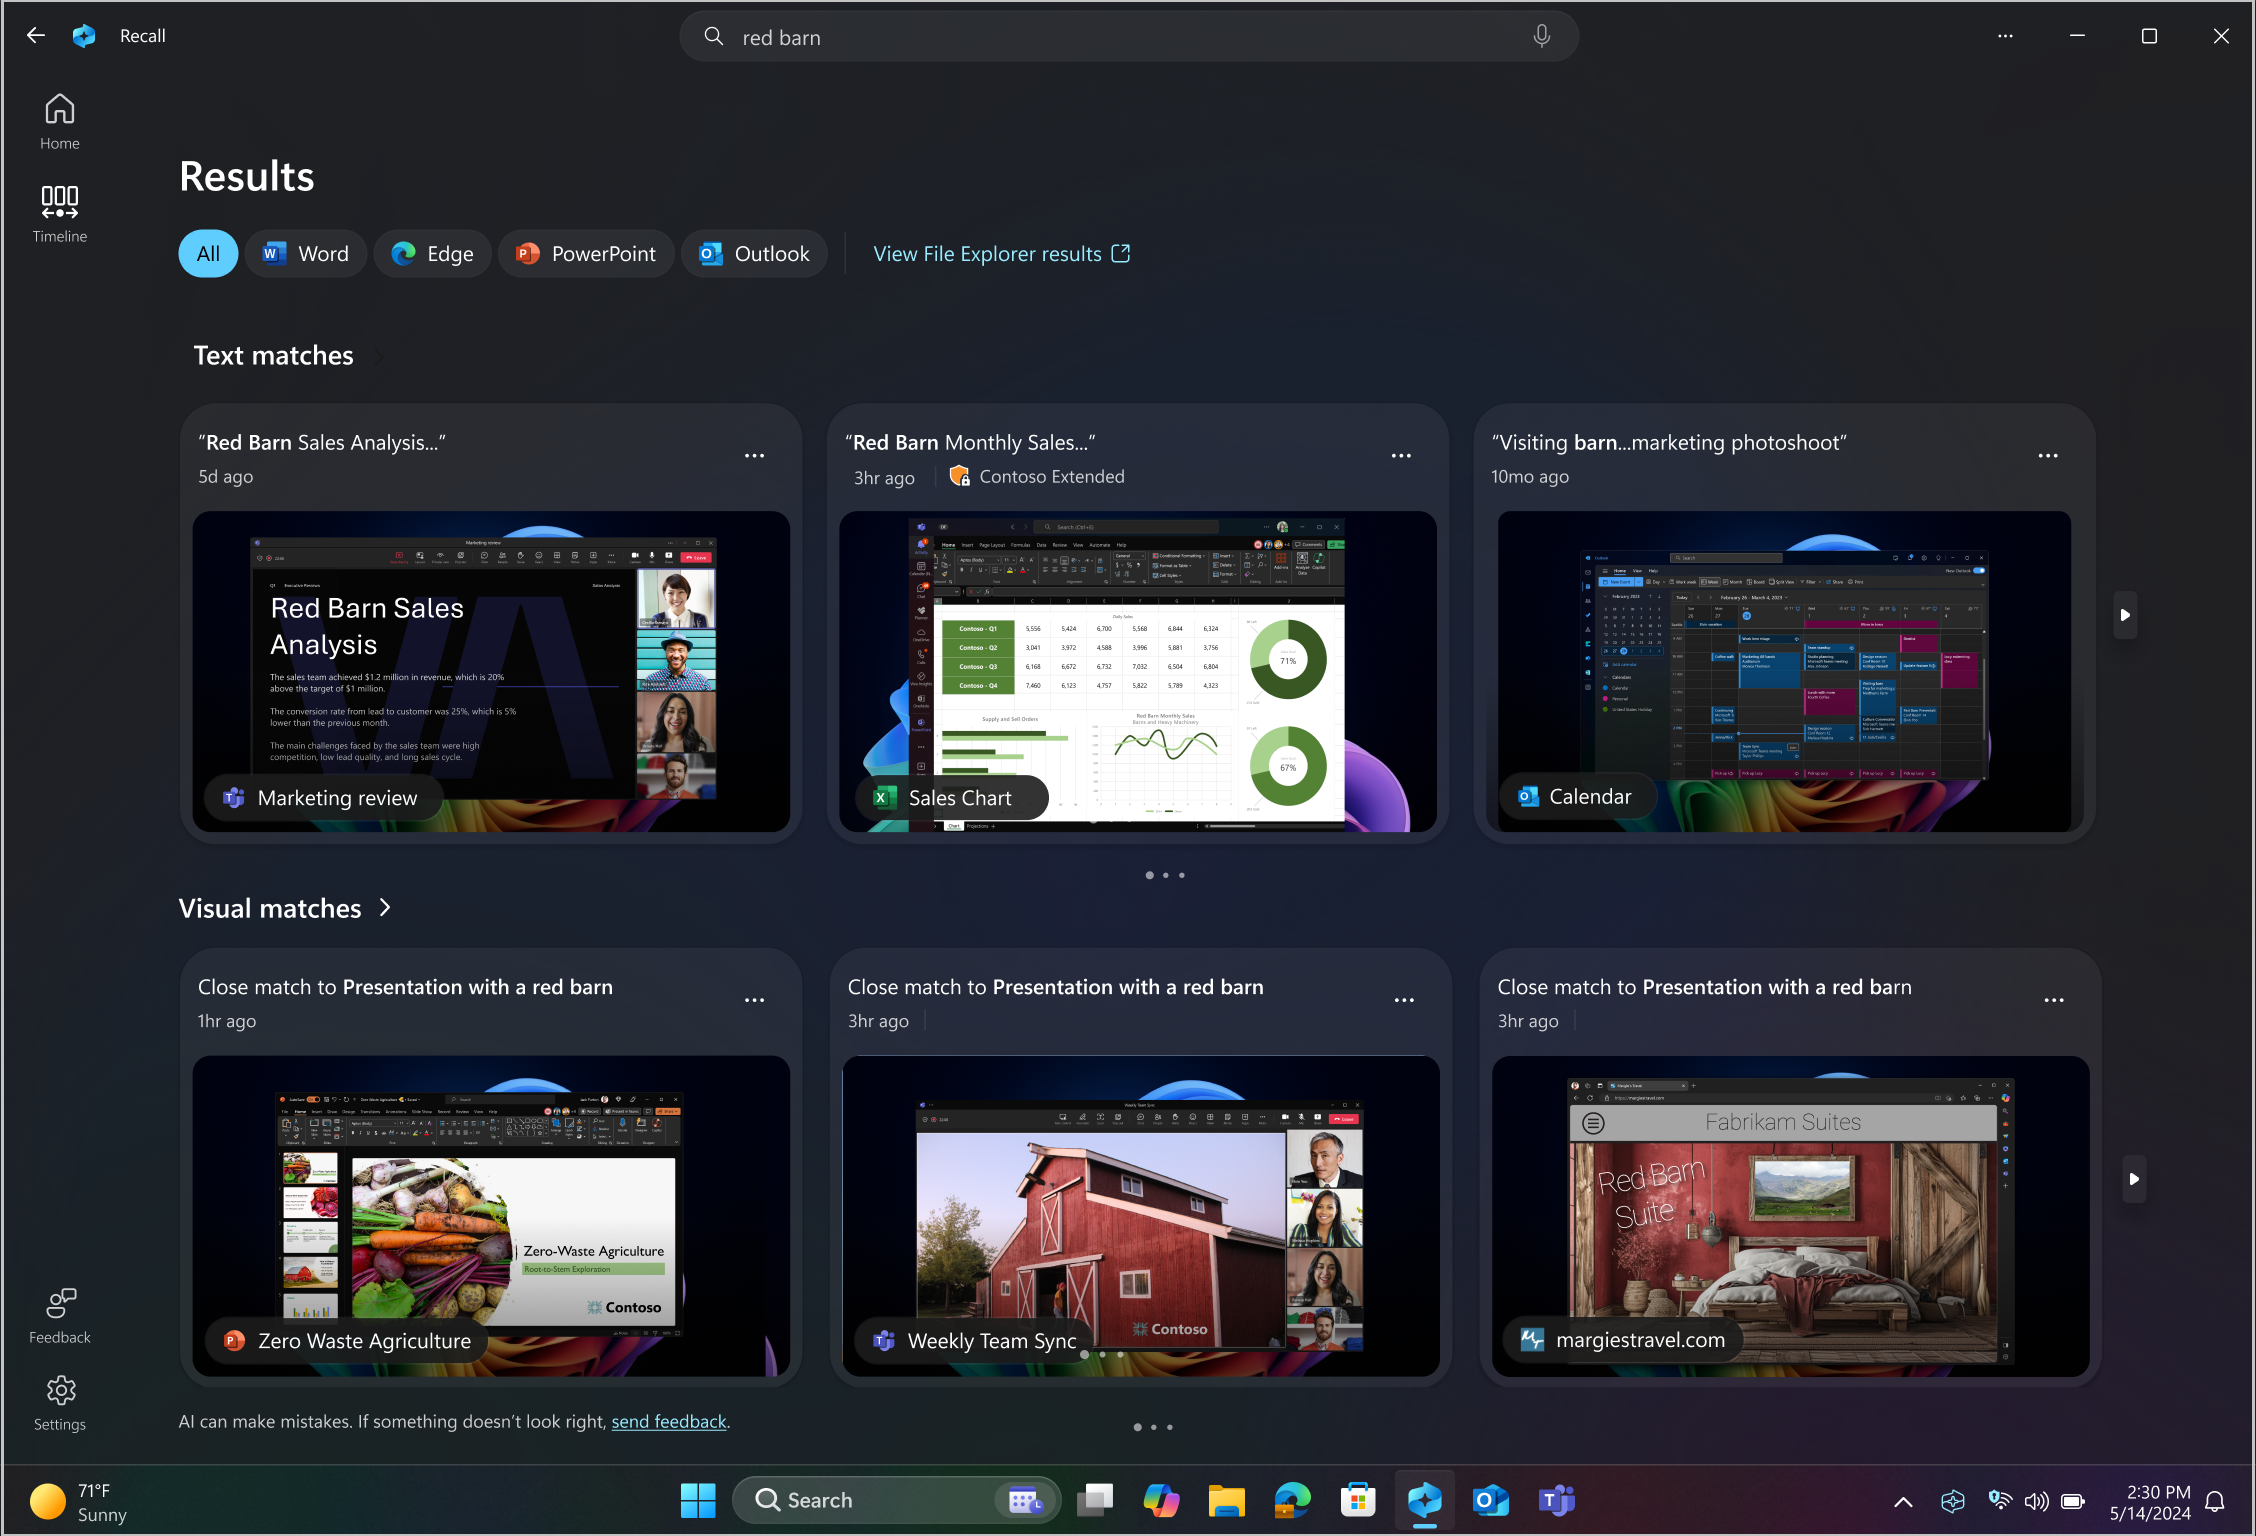This screenshot has width=2256, height=1536.
Task: Go back using the back arrow
Action: point(36,36)
